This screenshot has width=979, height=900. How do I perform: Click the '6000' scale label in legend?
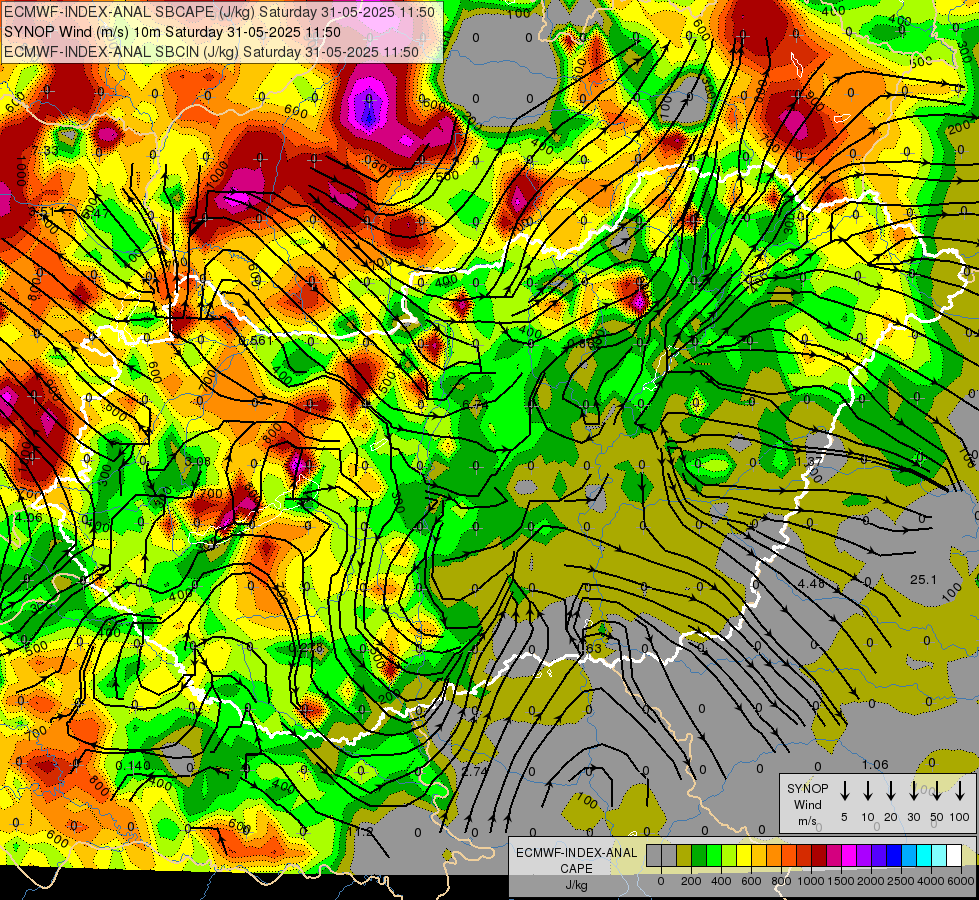point(960,881)
